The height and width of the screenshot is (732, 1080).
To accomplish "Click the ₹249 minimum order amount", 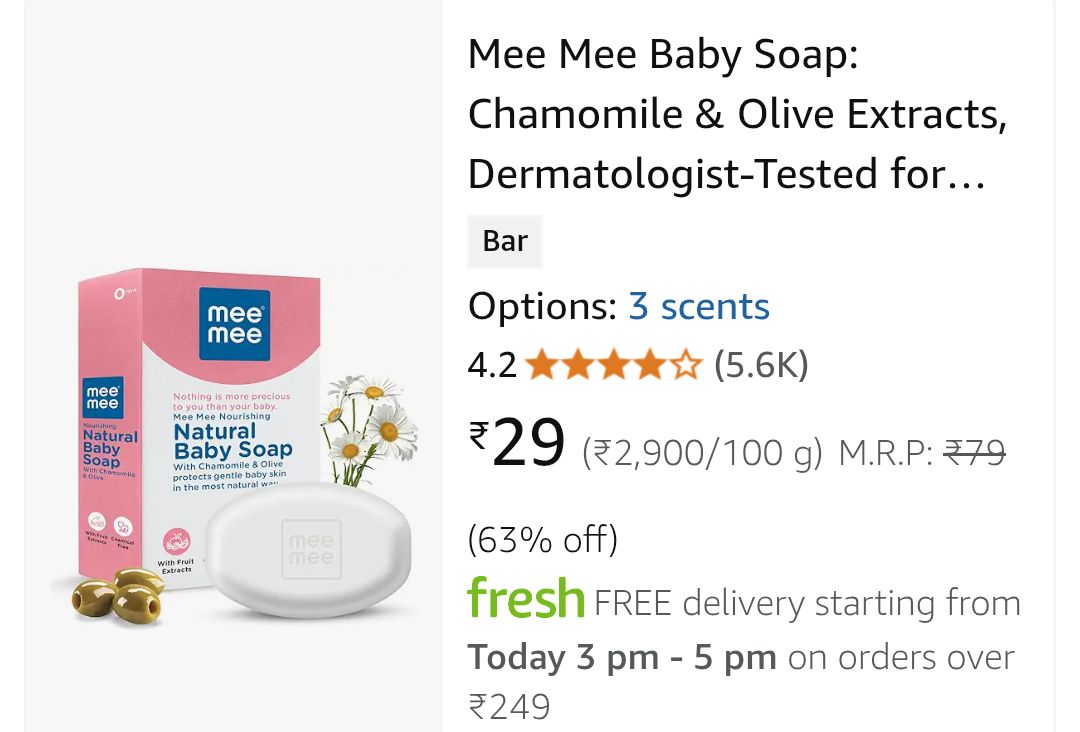I will click(509, 707).
